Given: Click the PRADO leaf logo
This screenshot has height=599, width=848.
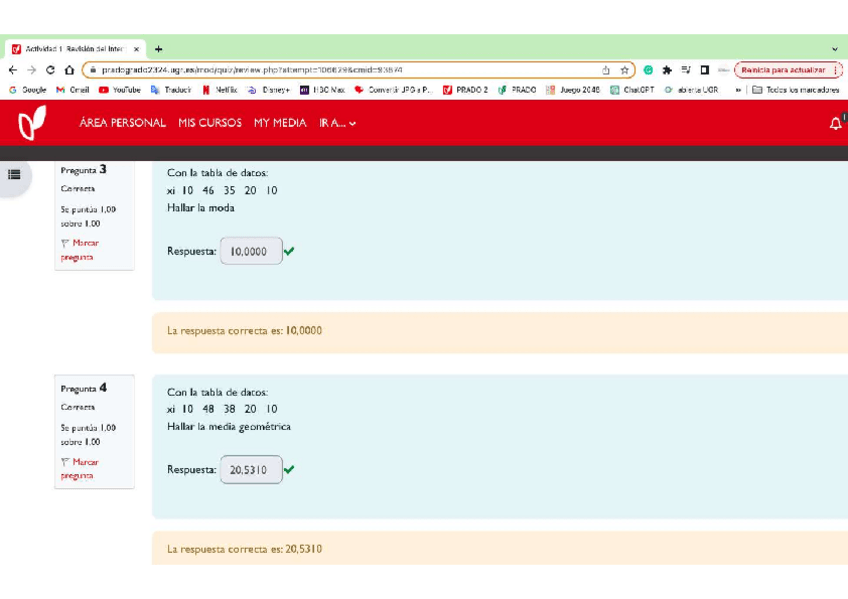Looking at the screenshot, I should pos(32,123).
